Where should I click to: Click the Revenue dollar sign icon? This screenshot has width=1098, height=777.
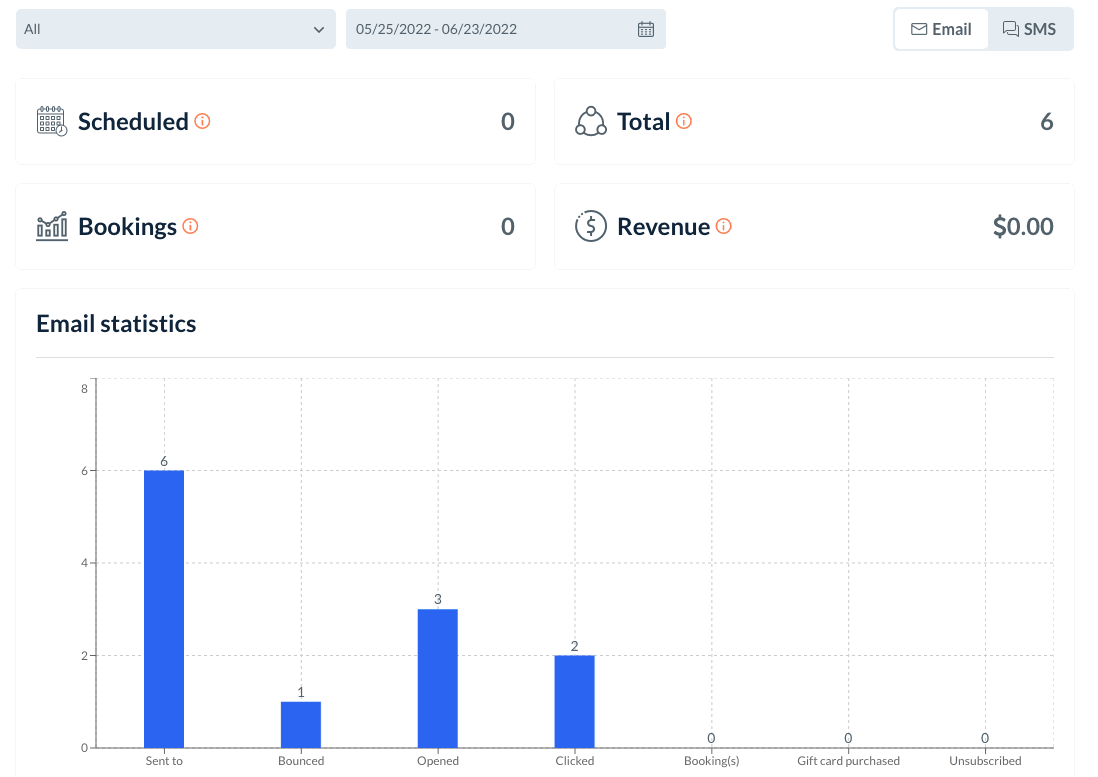click(591, 226)
